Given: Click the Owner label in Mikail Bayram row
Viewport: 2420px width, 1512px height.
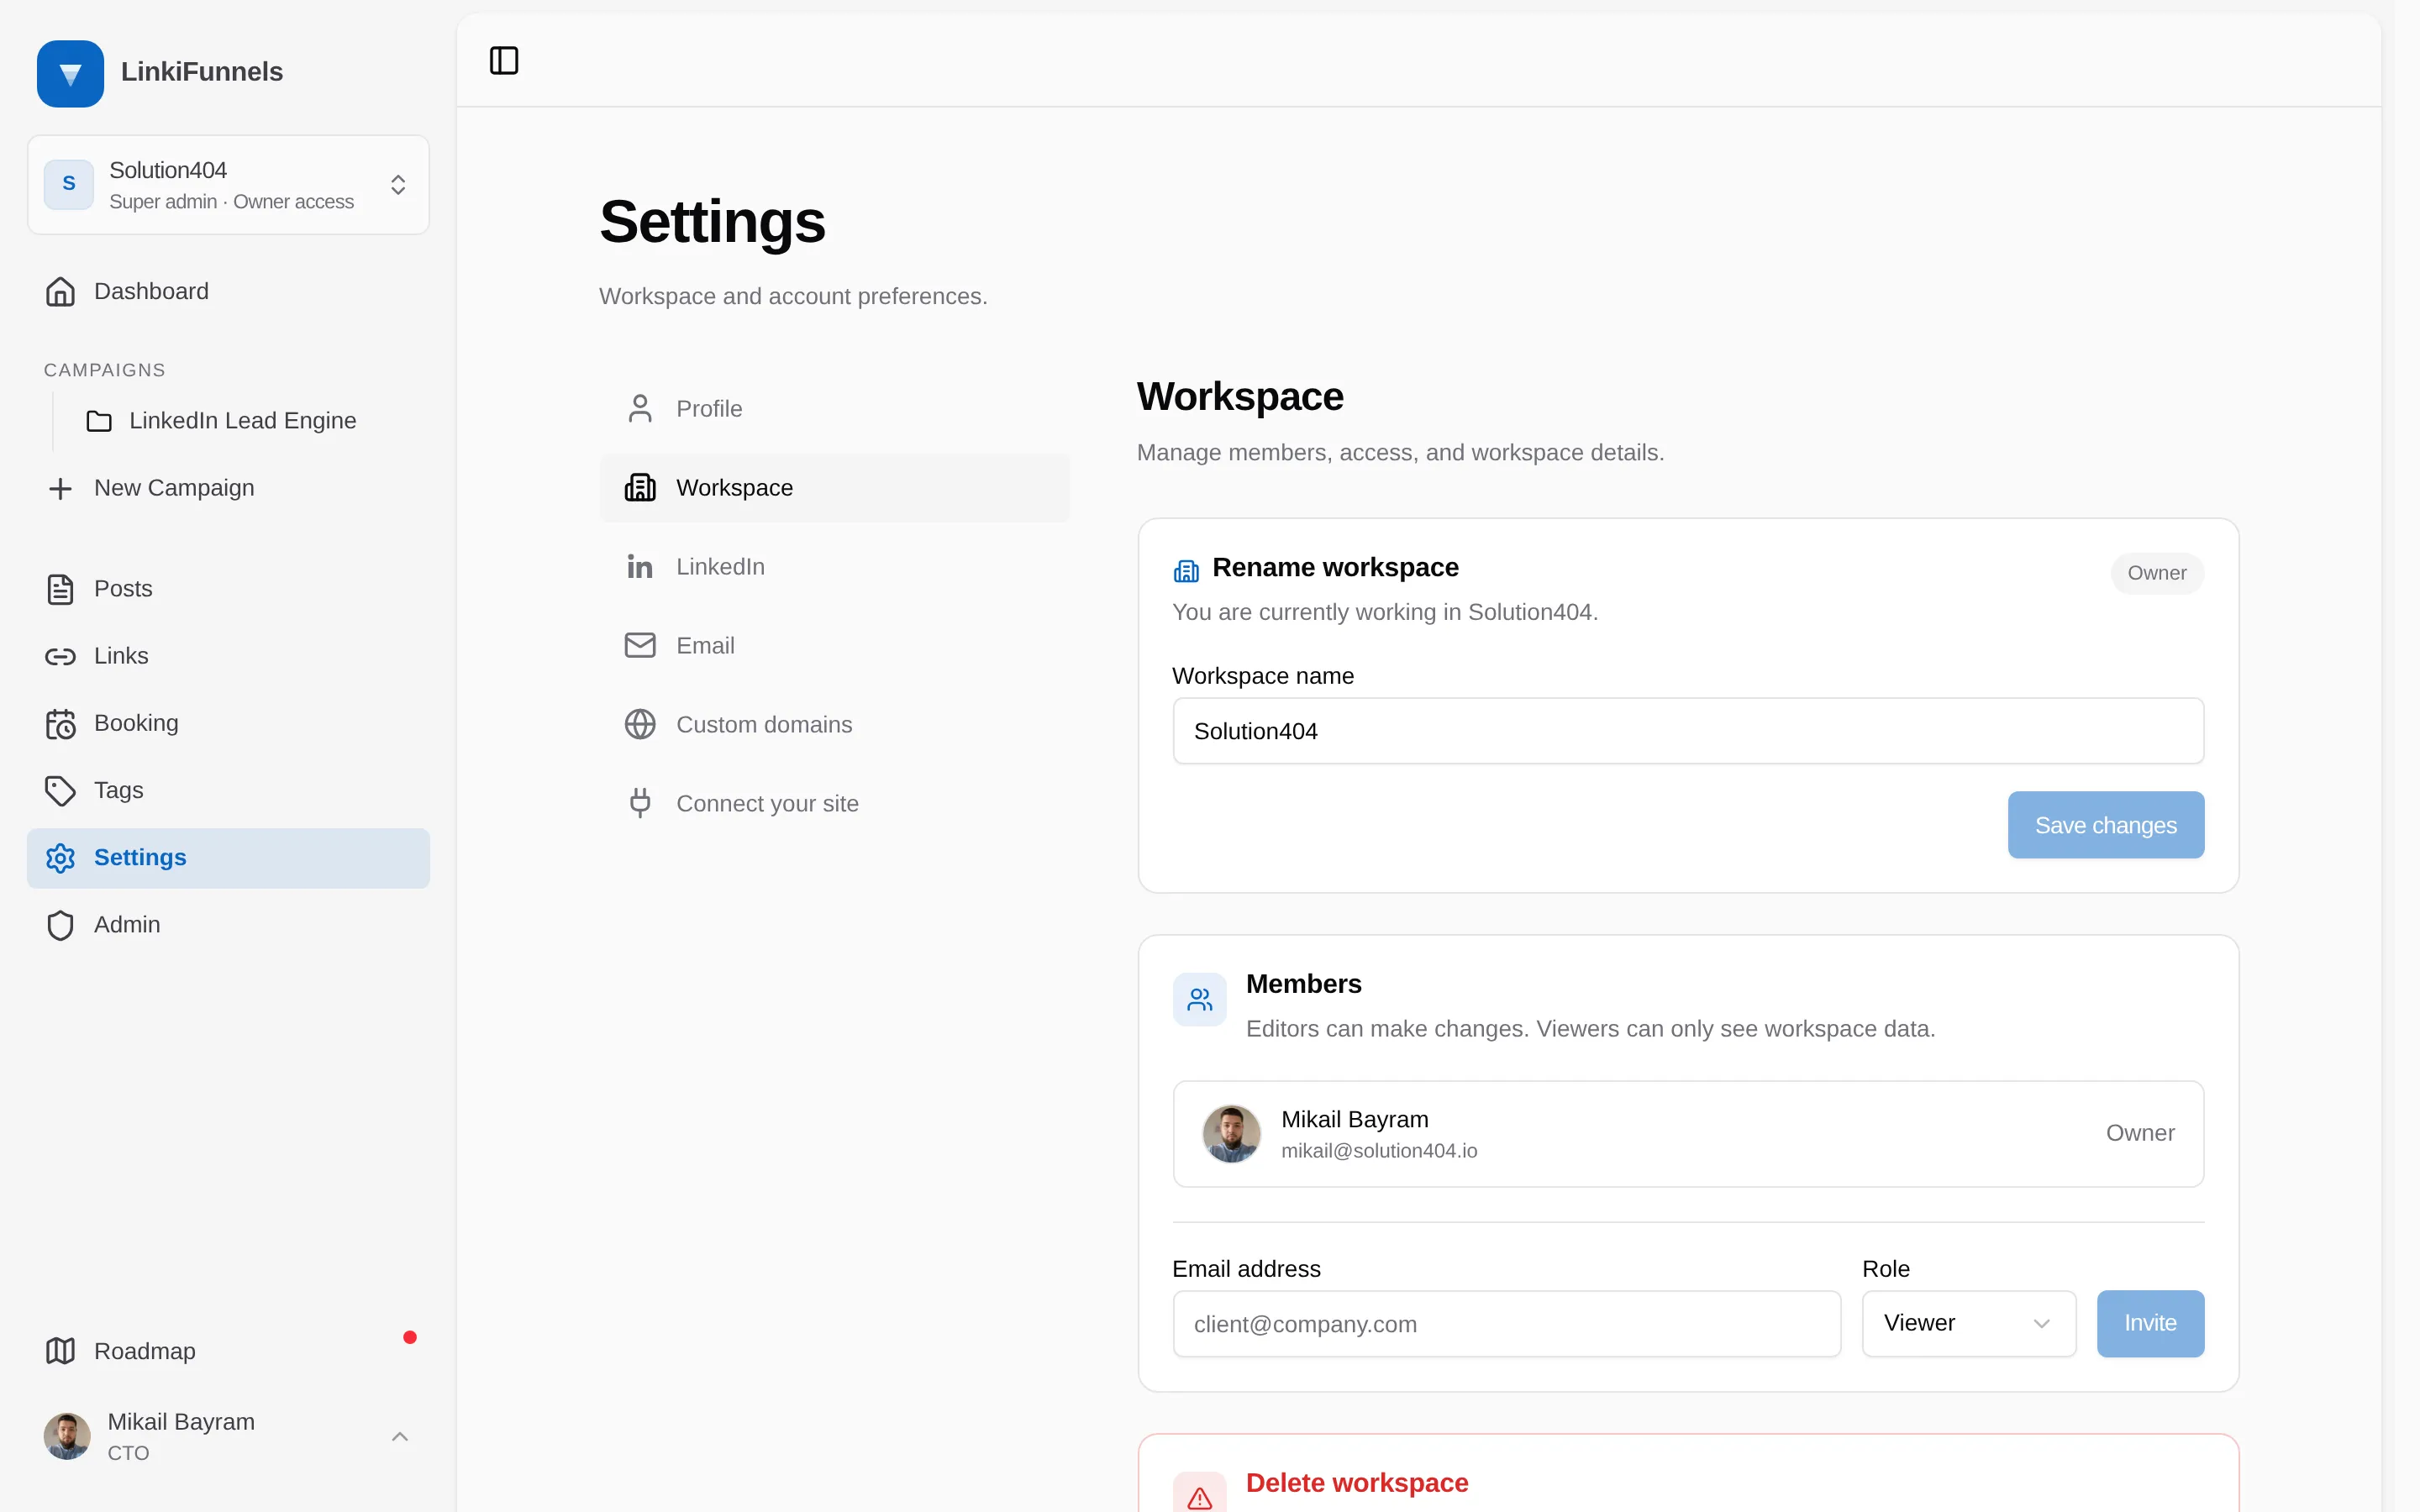Looking at the screenshot, I should 2140,1133.
